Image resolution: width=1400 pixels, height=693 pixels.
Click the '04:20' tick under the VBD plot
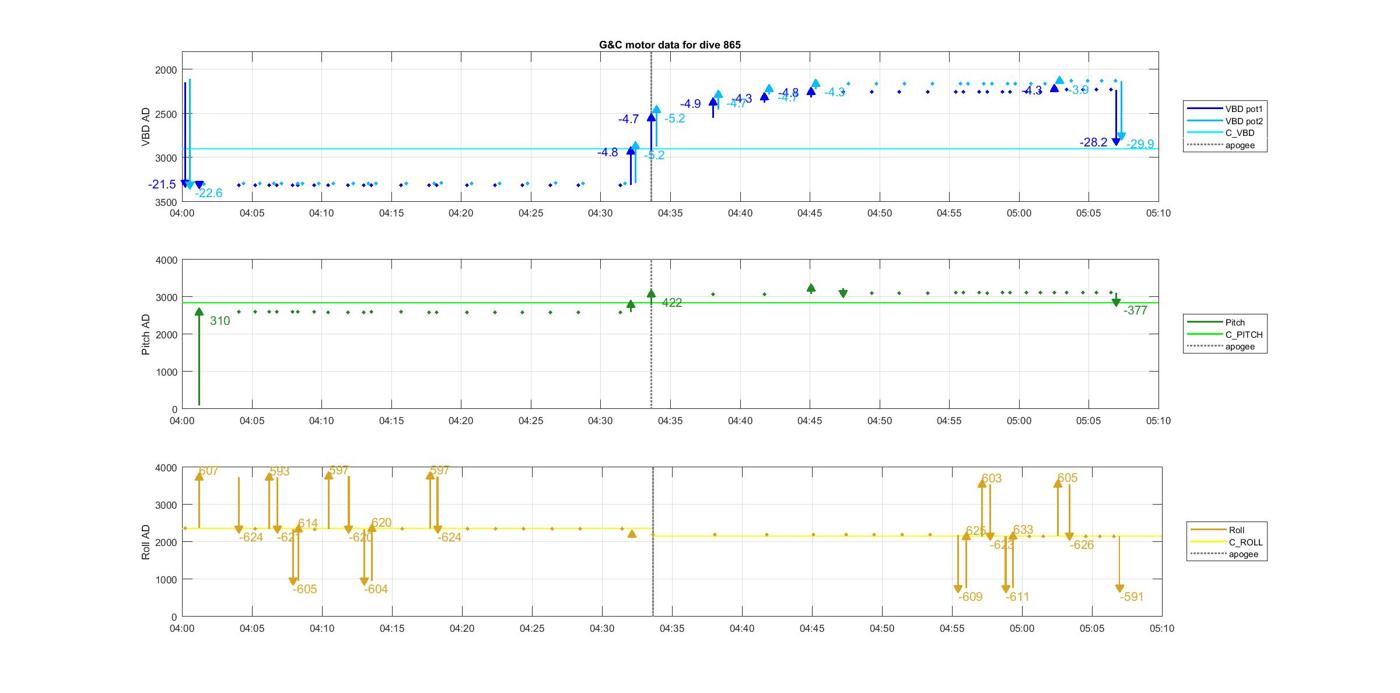tap(461, 213)
